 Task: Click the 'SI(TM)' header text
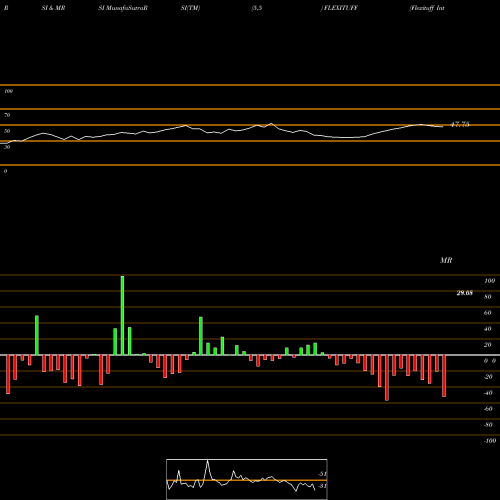[x=190, y=8]
